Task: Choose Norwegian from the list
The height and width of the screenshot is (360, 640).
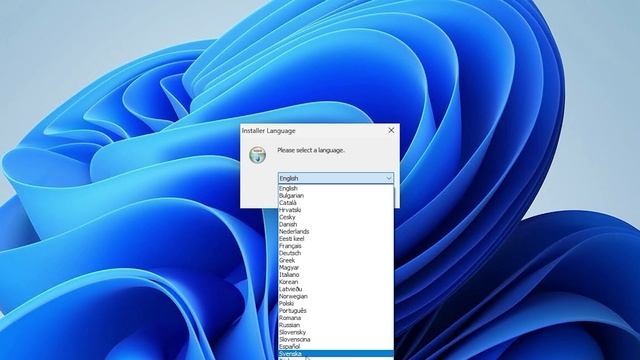Action: tap(336, 296)
